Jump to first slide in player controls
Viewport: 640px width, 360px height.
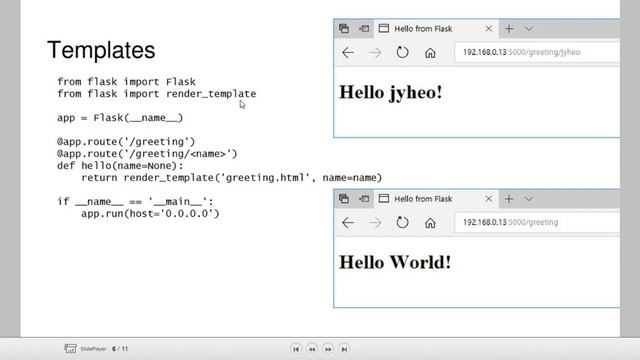click(x=296, y=349)
